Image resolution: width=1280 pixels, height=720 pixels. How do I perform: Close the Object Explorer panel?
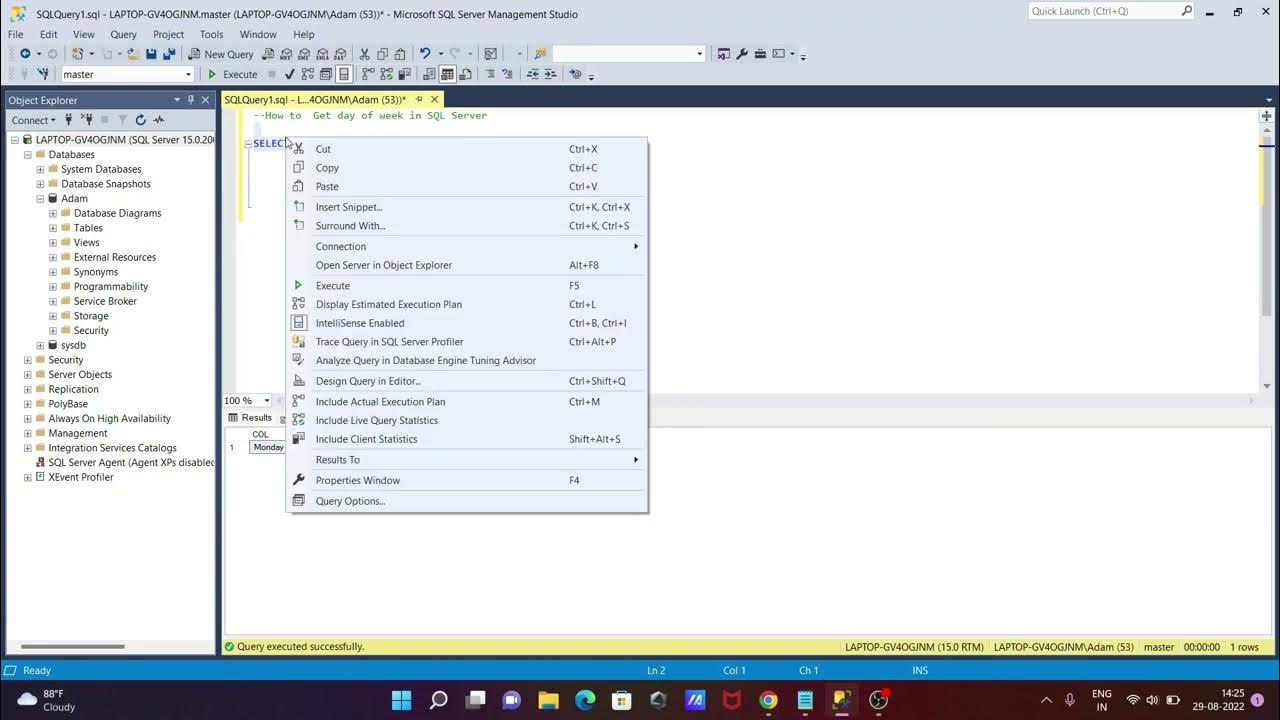[205, 100]
